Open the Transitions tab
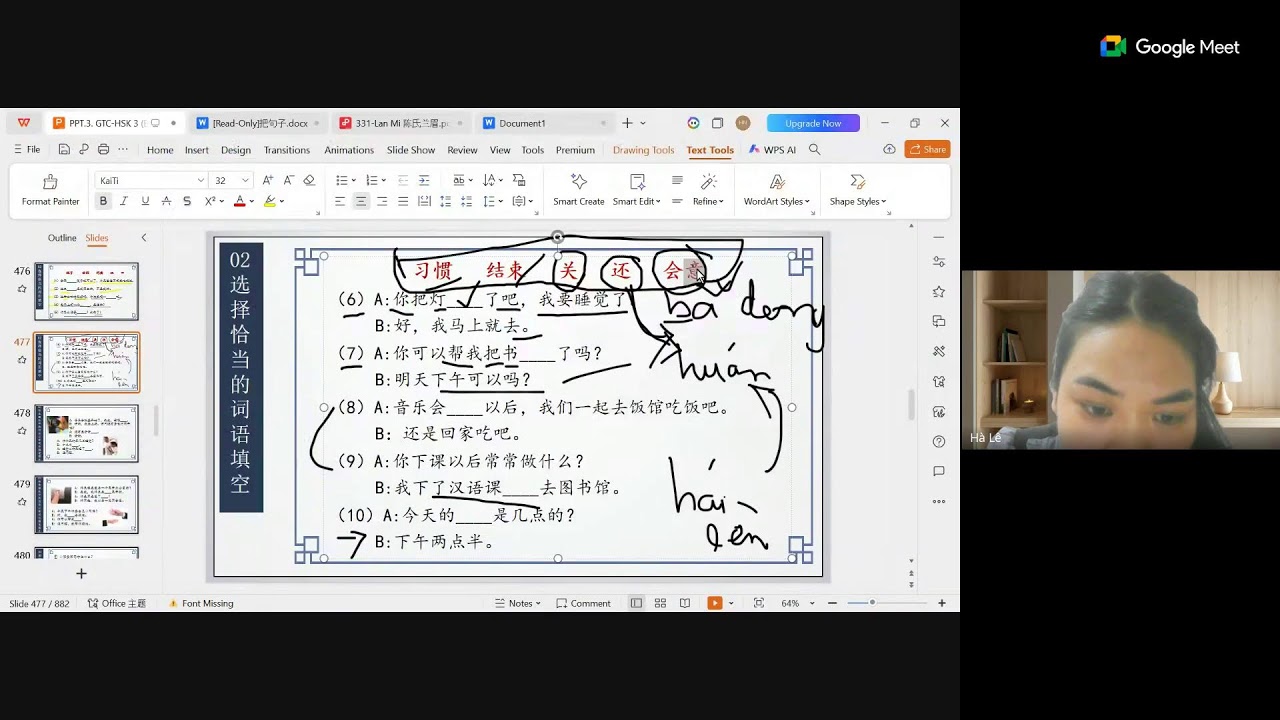This screenshot has width=1280, height=720. (287, 150)
